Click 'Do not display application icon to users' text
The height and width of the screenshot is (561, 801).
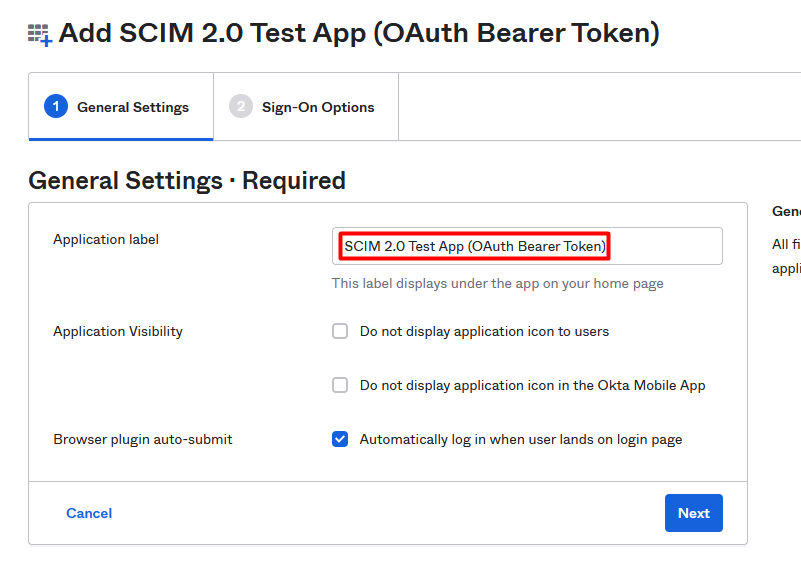pyautogui.click(x=484, y=332)
